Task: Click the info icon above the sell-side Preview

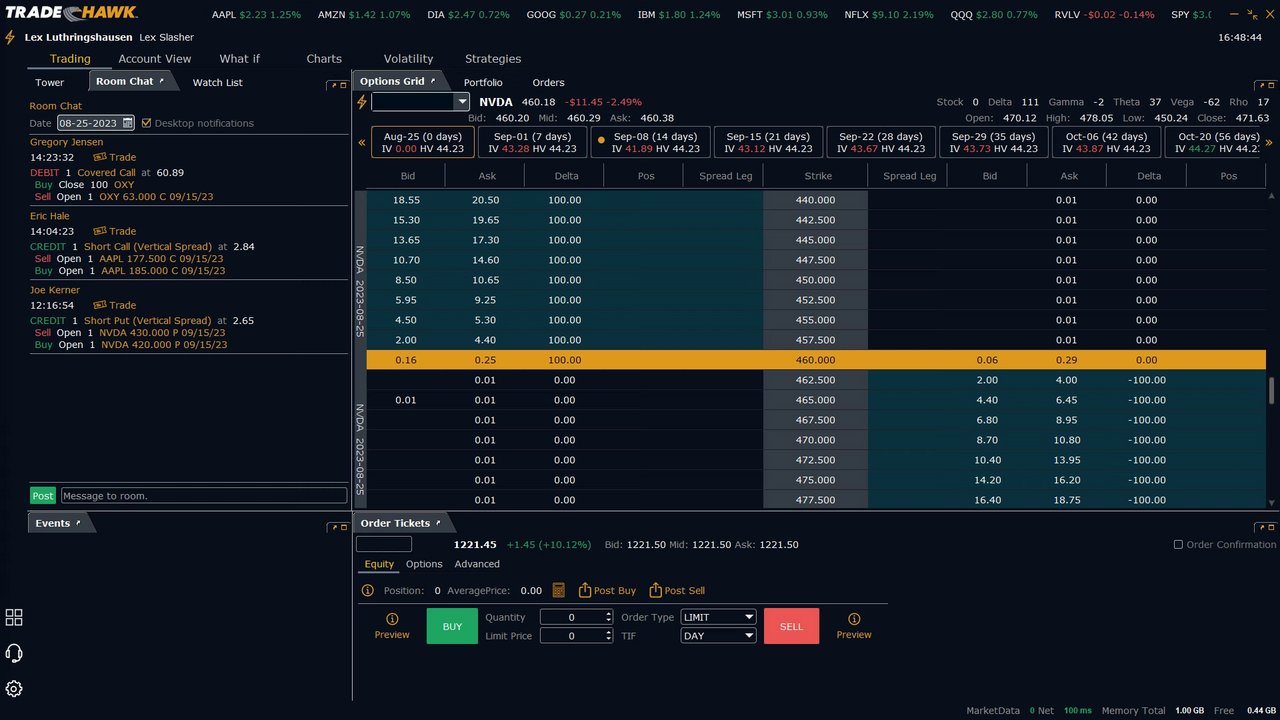Action: point(854,619)
